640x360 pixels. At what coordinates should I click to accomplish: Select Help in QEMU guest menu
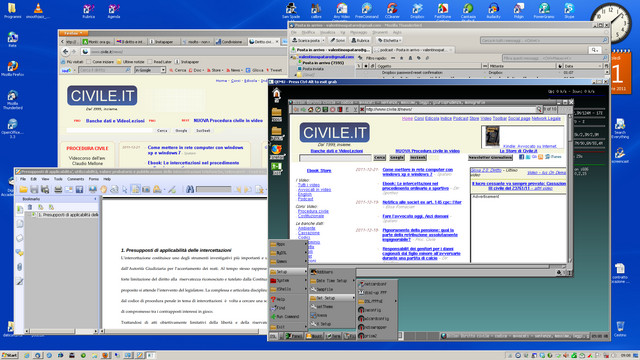288,299
